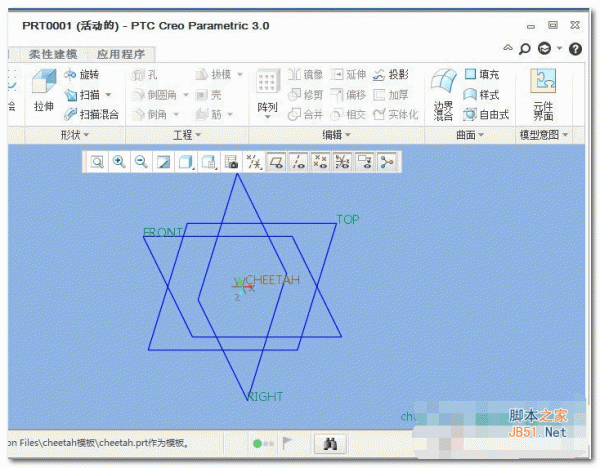
Task: Switch to Applications (应用程序) tab
Action: pos(121,54)
